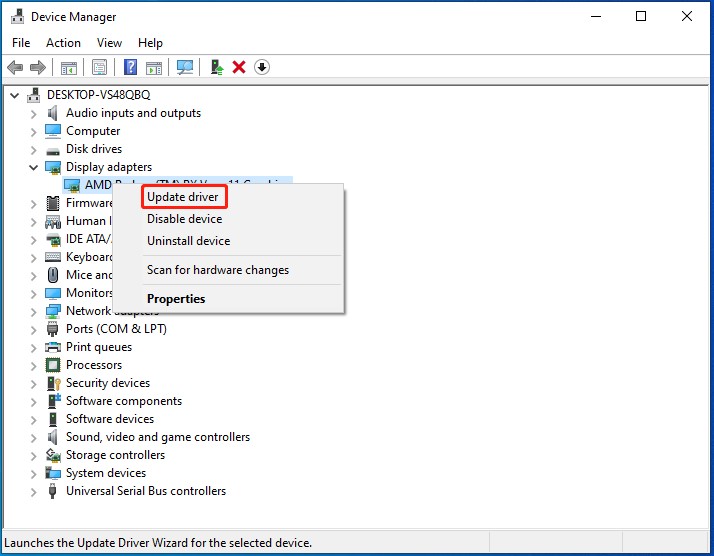Click the down-arrow Disable device toolbar icon

coord(262,67)
